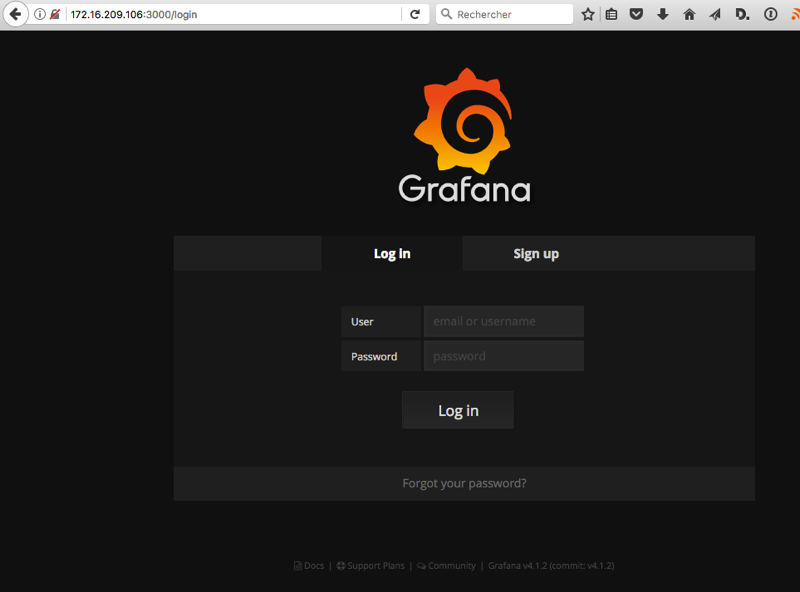Open the downloads arrow icon
Image resolution: width=800 pixels, height=592 pixels.
(x=662, y=15)
